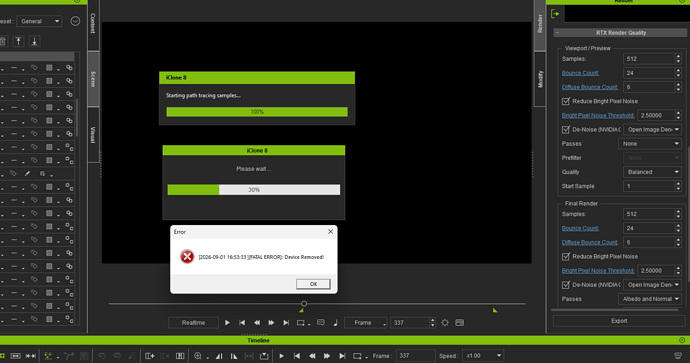Click the Timeline insert frame icon
Viewport: 690px width, 363px height.
150,356
